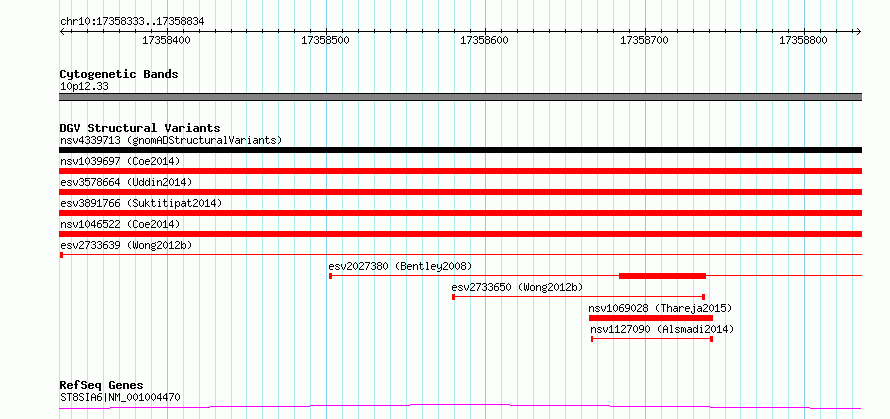Click the 17358600 ruler tick label
890x419 pixels.
point(485,40)
